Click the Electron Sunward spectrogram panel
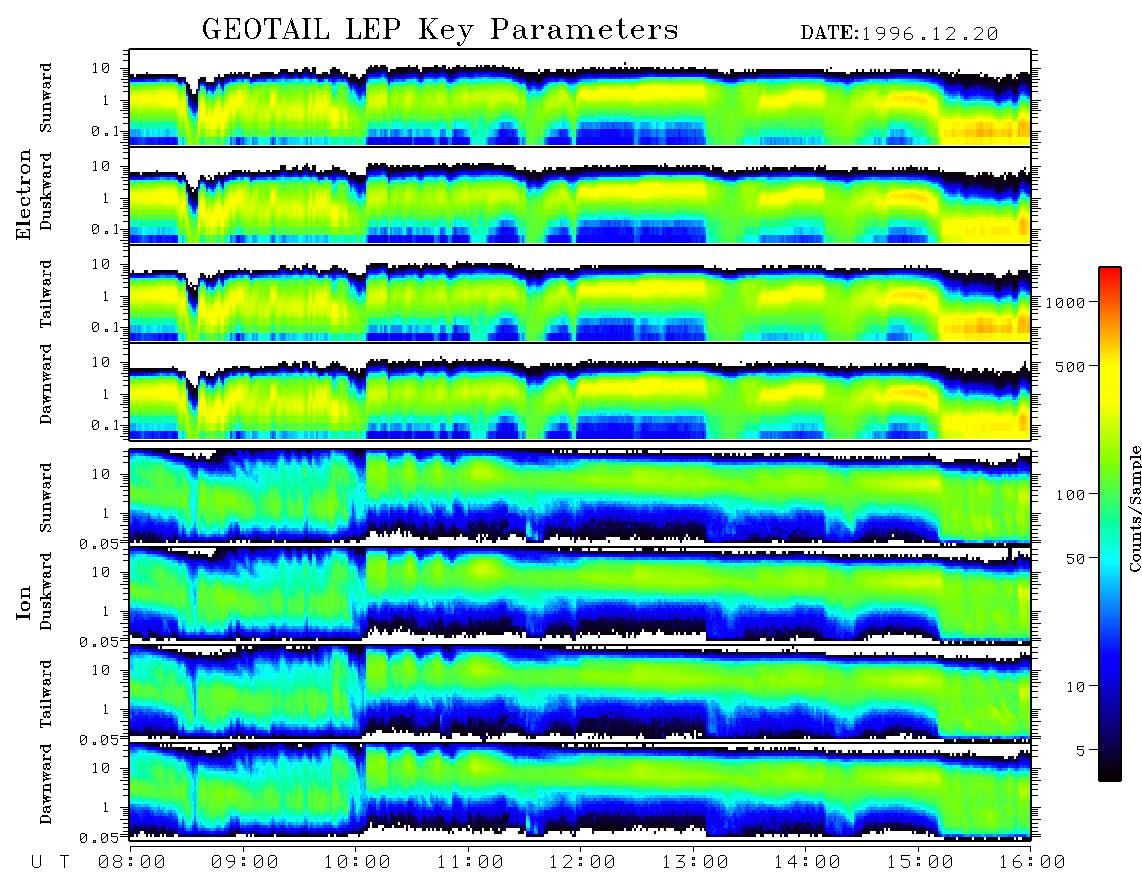The height and width of the screenshot is (880, 1142). click(580, 98)
